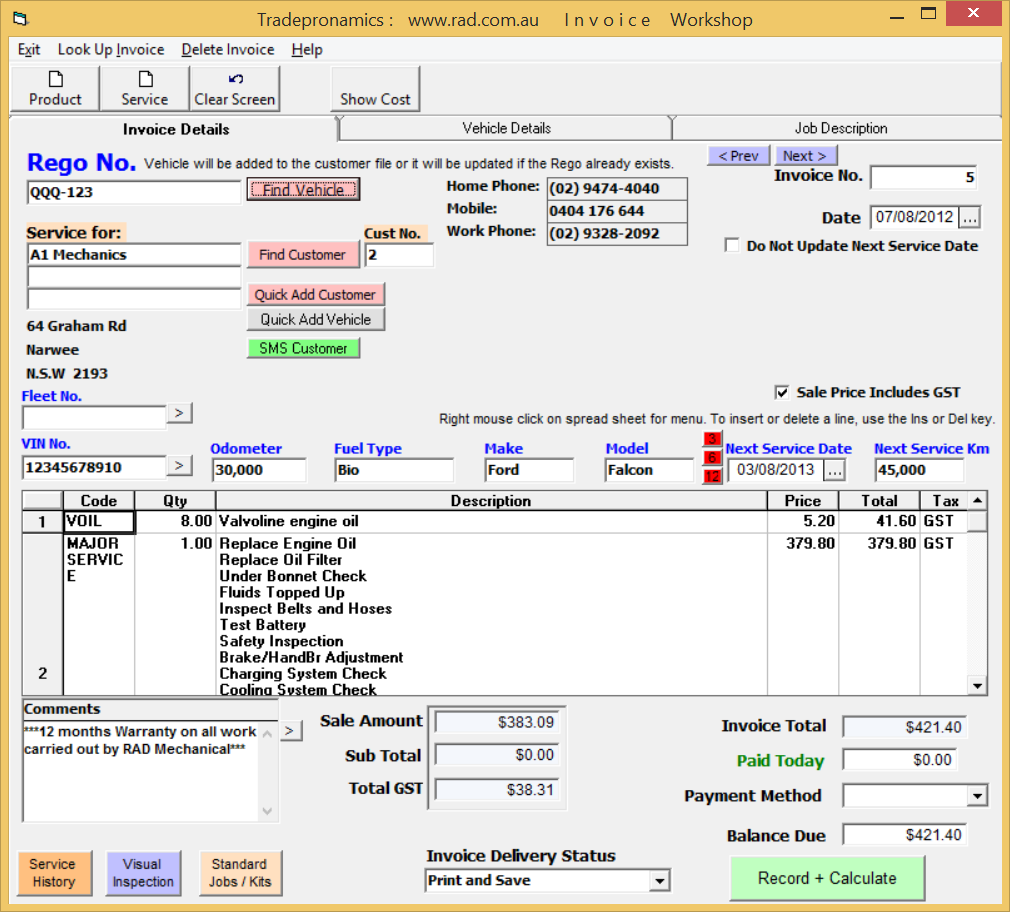Viewport: 1010px width, 912px height.
Task: Open the invoice Date picker ellipsis button
Action: (x=970, y=217)
